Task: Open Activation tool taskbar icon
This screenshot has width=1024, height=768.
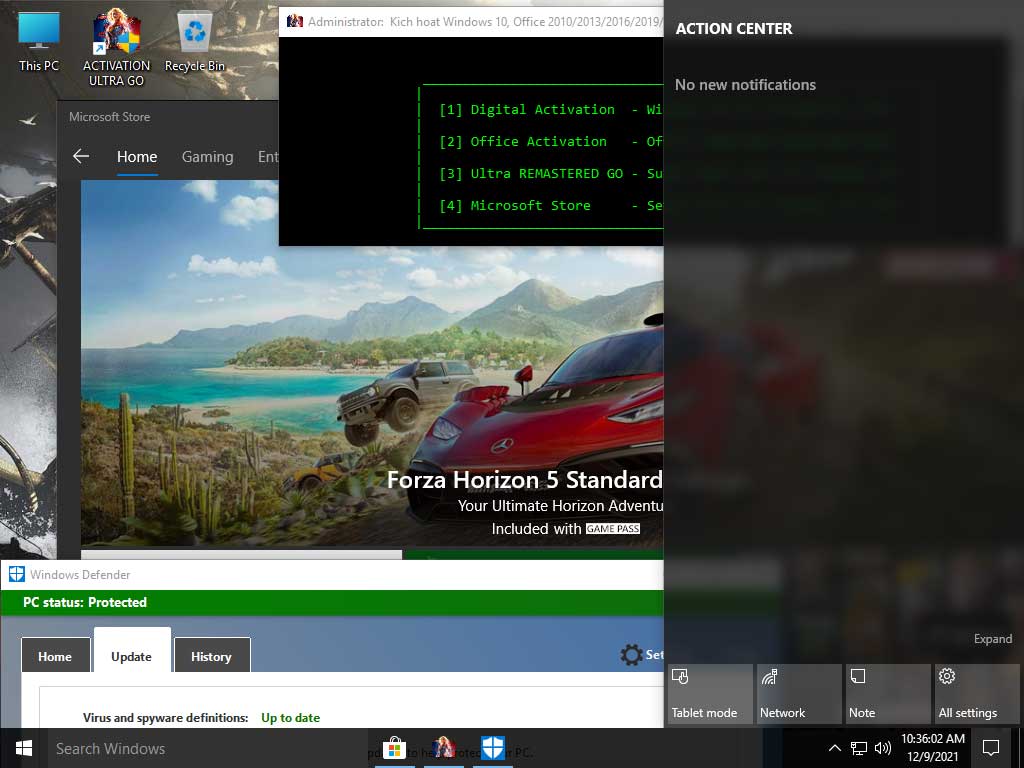Action: (444, 748)
